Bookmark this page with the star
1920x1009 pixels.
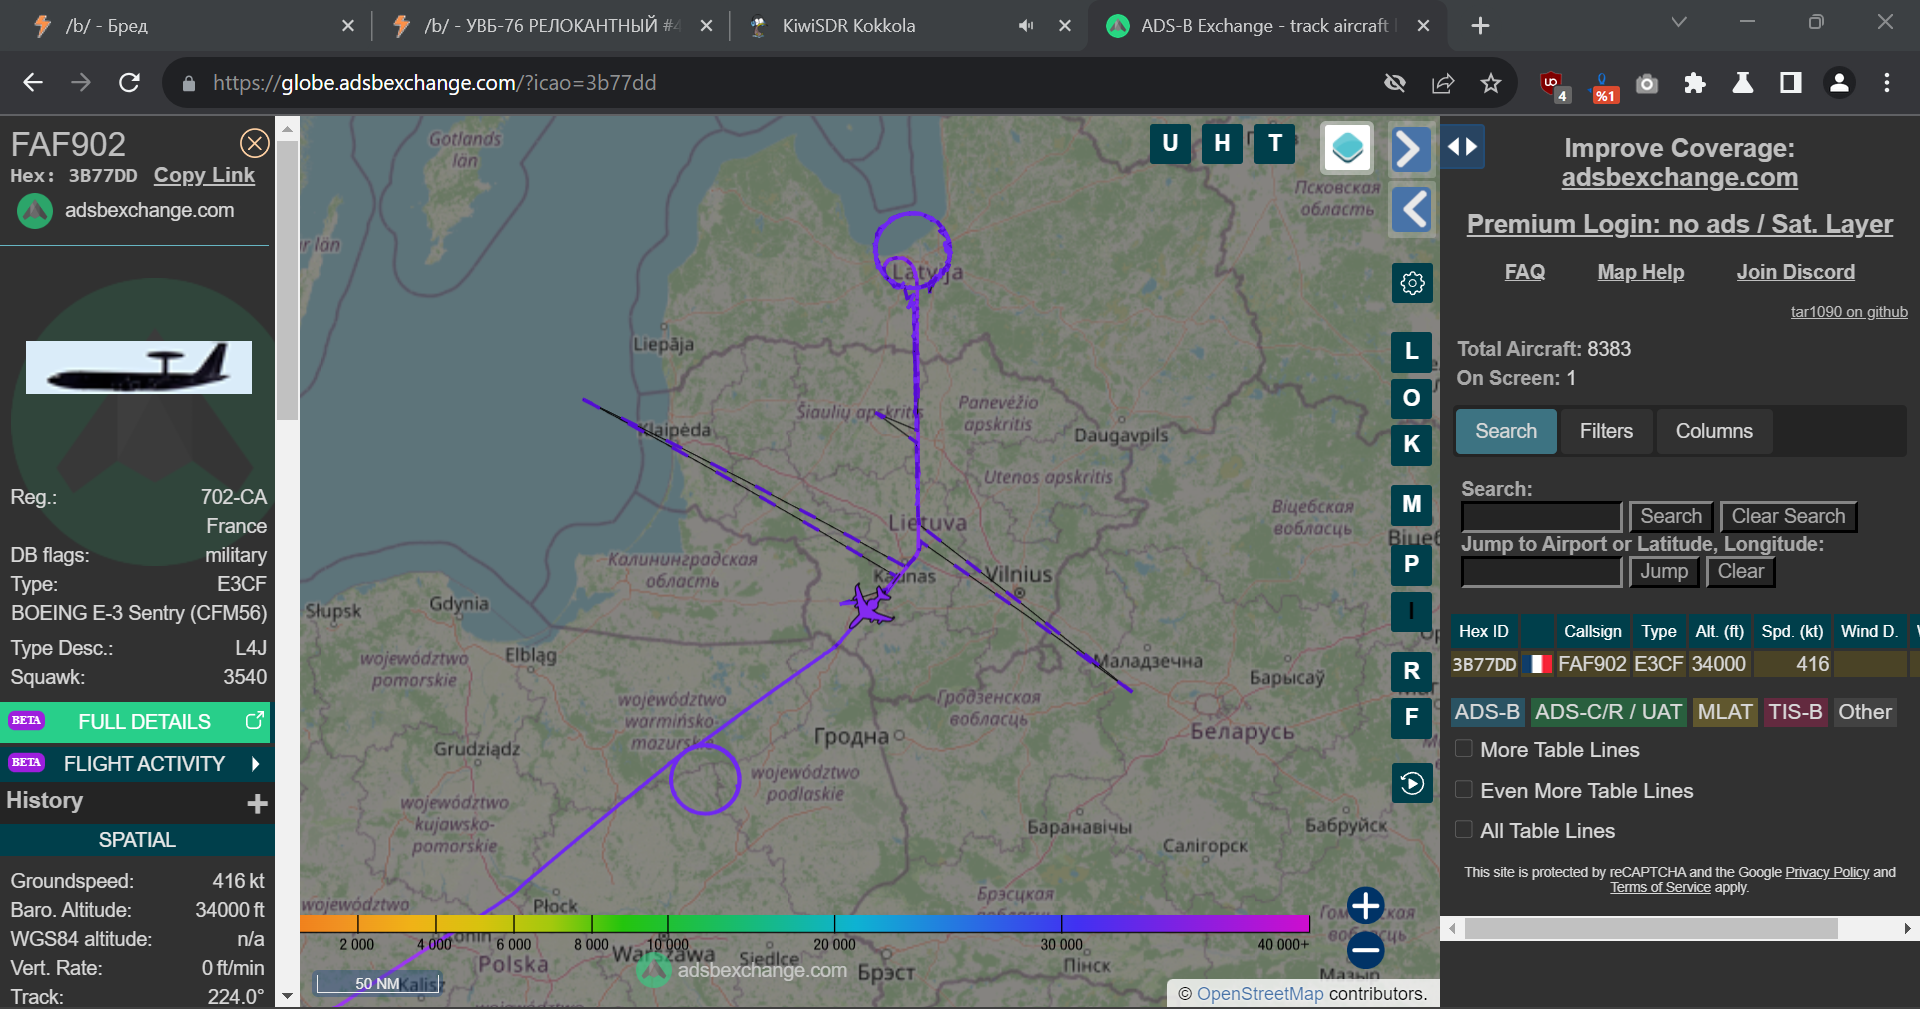tap(1491, 83)
